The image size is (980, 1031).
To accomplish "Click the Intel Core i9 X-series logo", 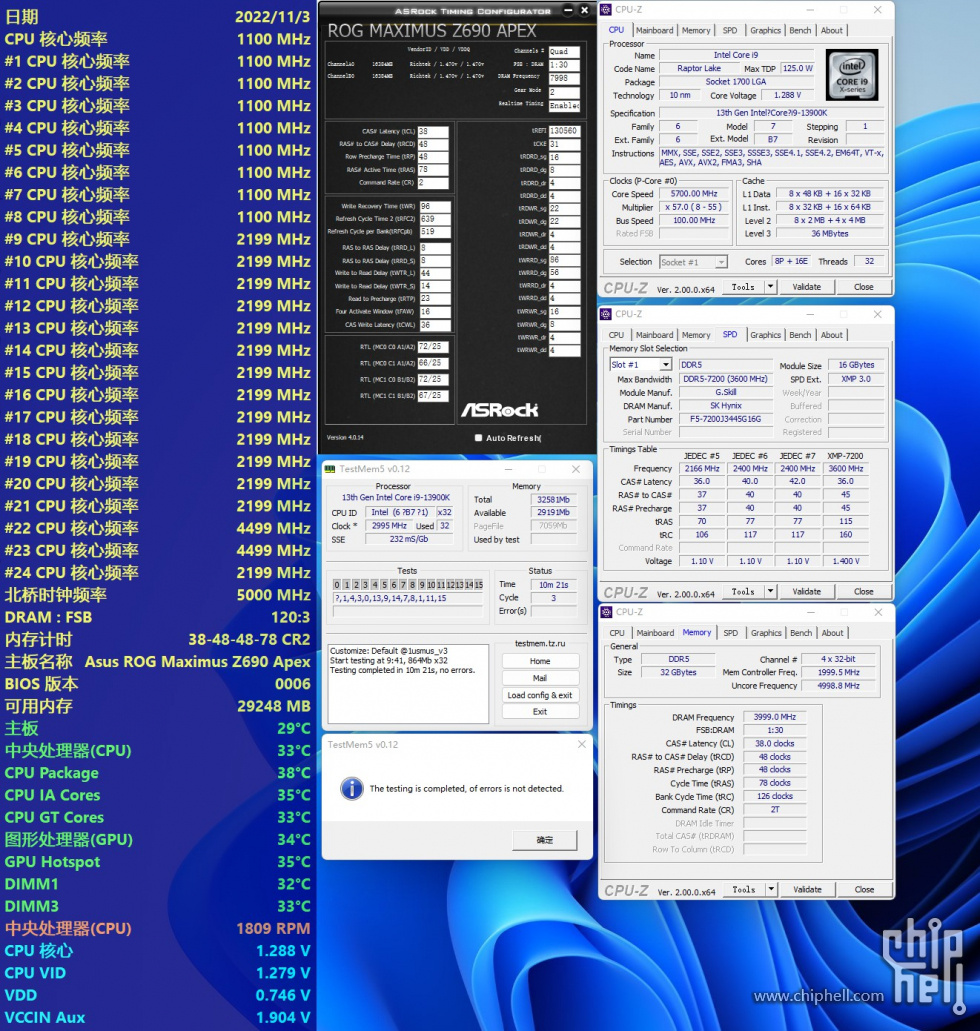I will [852, 75].
